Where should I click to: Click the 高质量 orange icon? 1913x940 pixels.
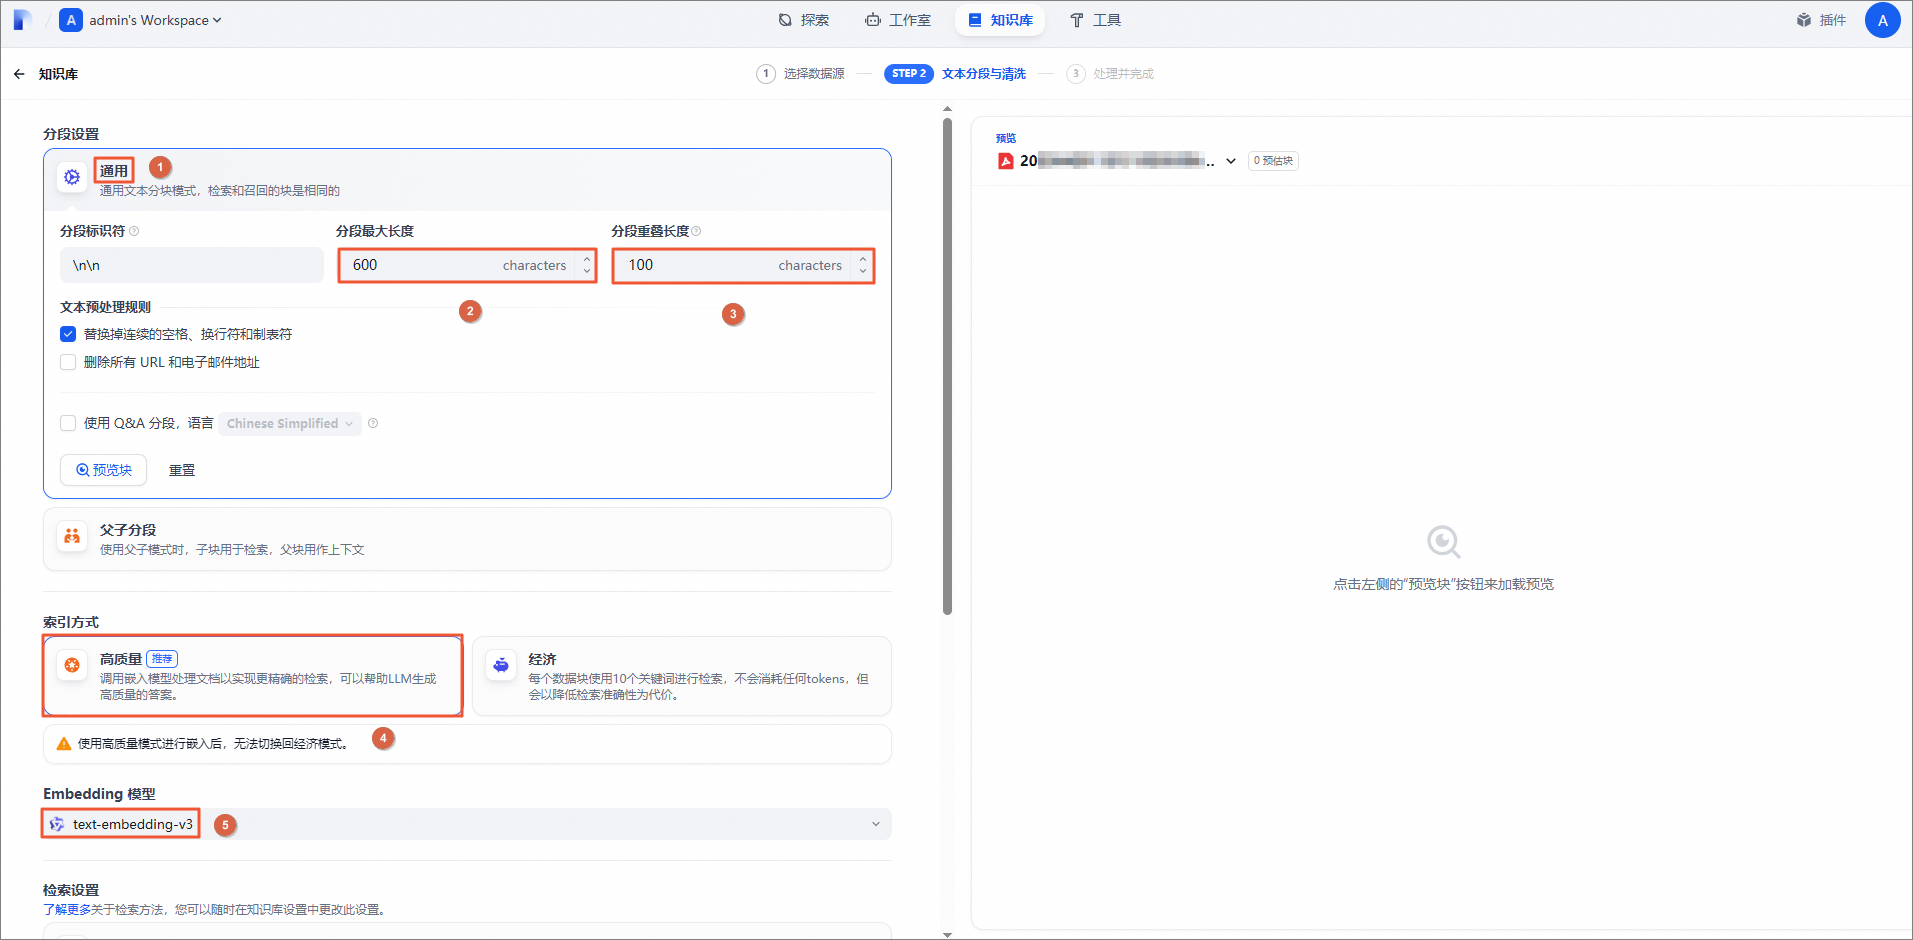72,665
